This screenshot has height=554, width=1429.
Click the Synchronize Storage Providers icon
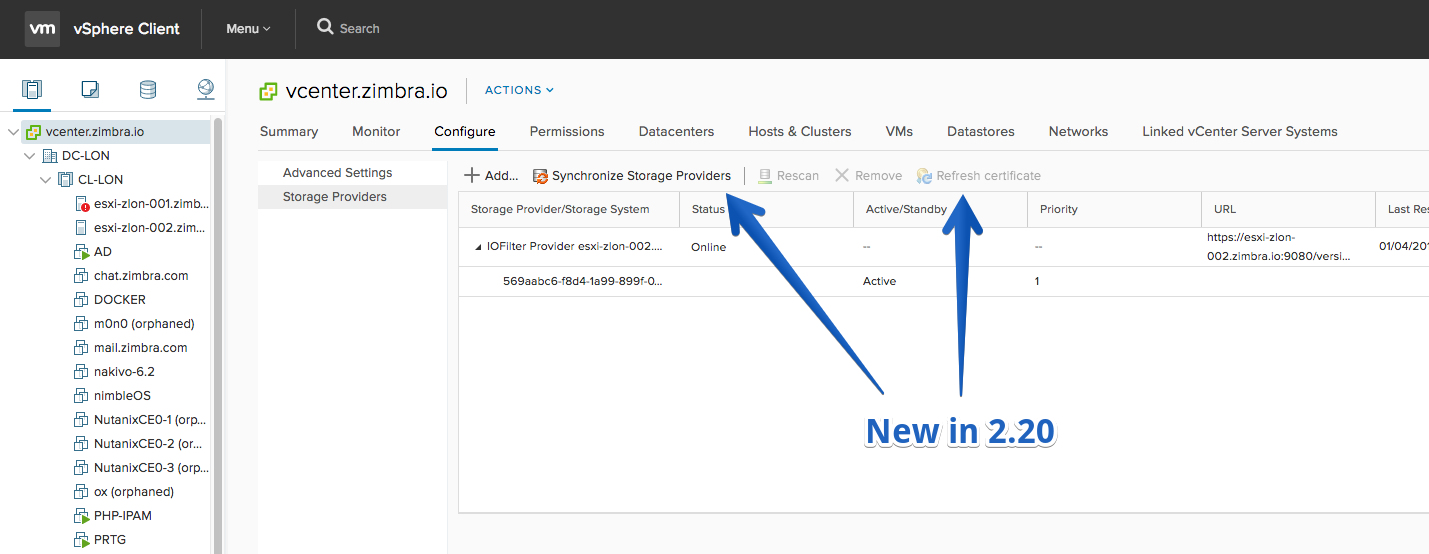[540, 176]
